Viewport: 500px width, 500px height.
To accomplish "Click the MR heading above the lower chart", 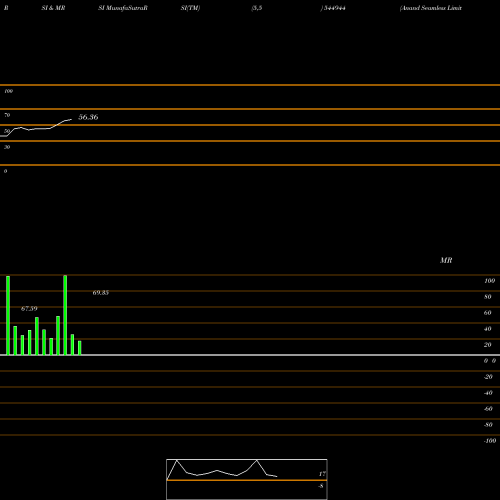I will [446, 260].
